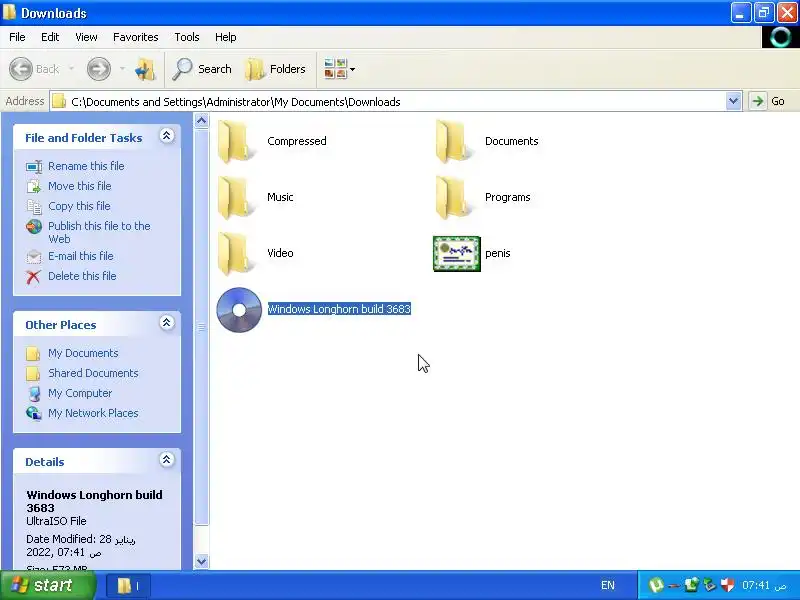Click the Compressed folder name
The height and width of the screenshot is (600, 800).
click(x=296, y=141)
